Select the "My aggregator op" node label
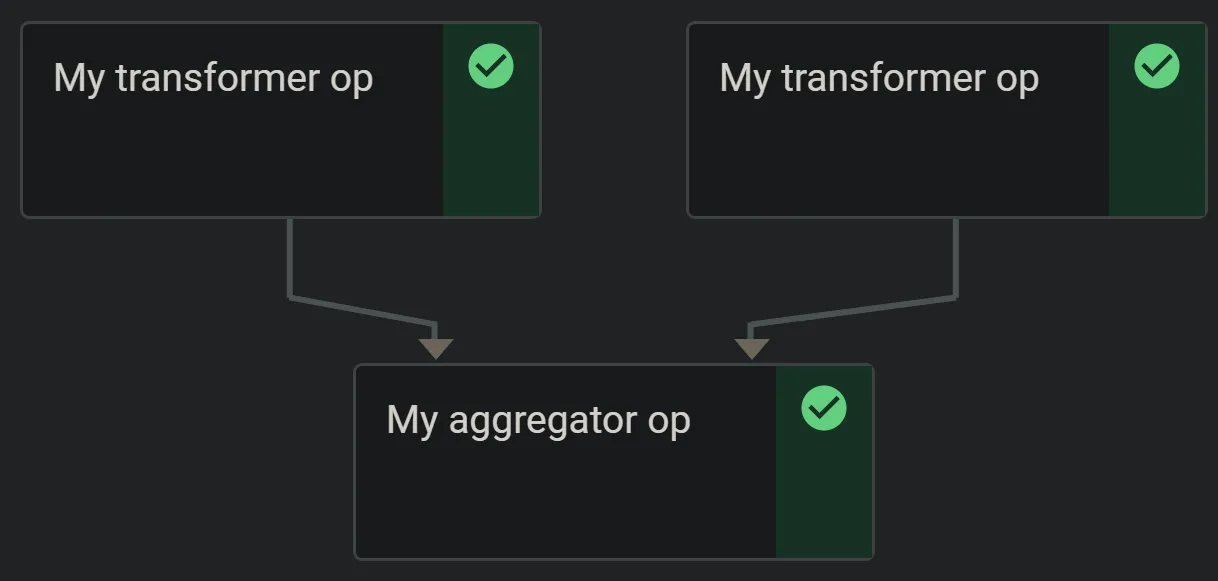Screen dimensions: 1218x581 pyautogui.click(x=538, y=420)
